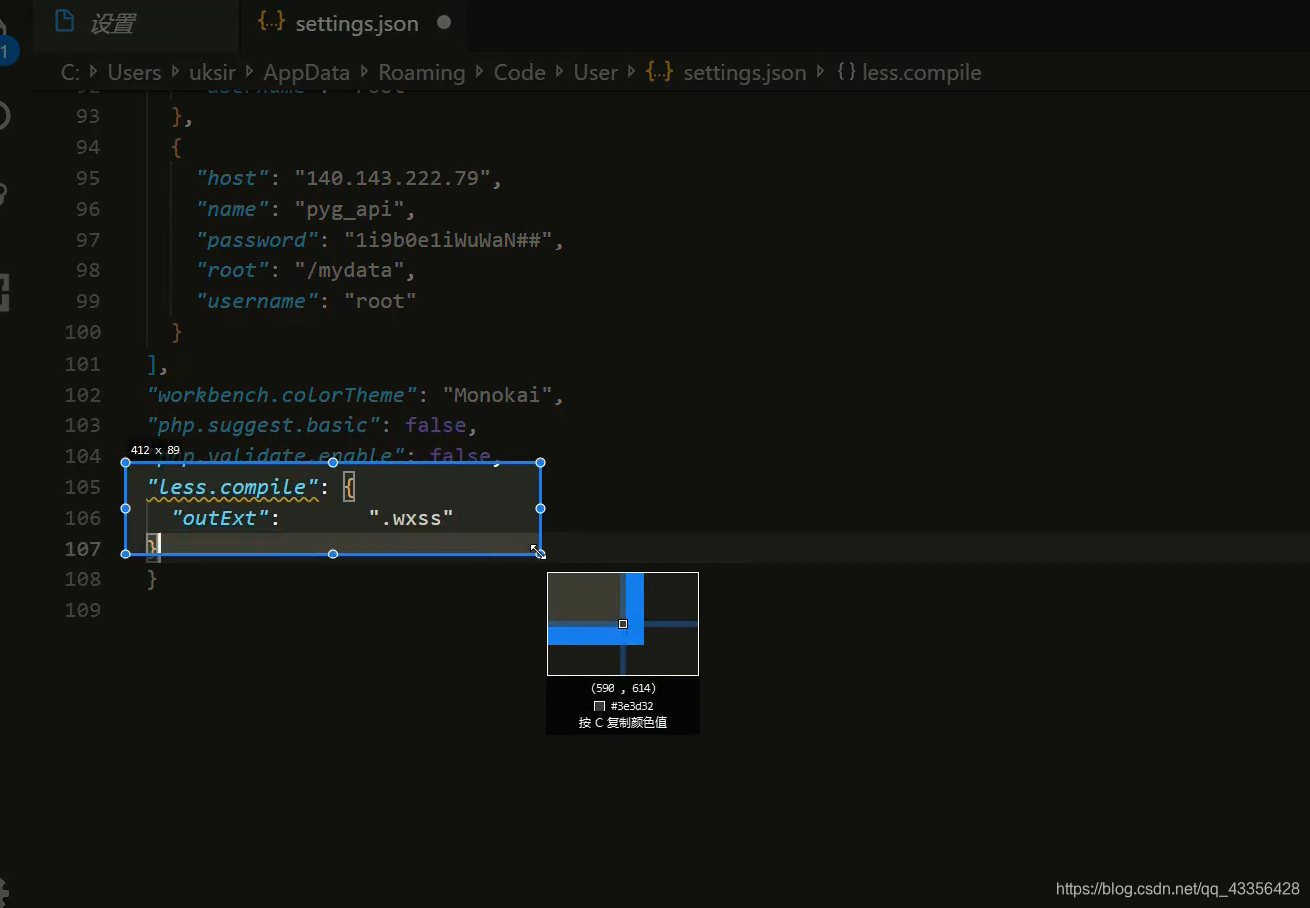Screen dimensions: 1310x908
Task: Click line number 101 in gutter
Action: click(82, 363)
